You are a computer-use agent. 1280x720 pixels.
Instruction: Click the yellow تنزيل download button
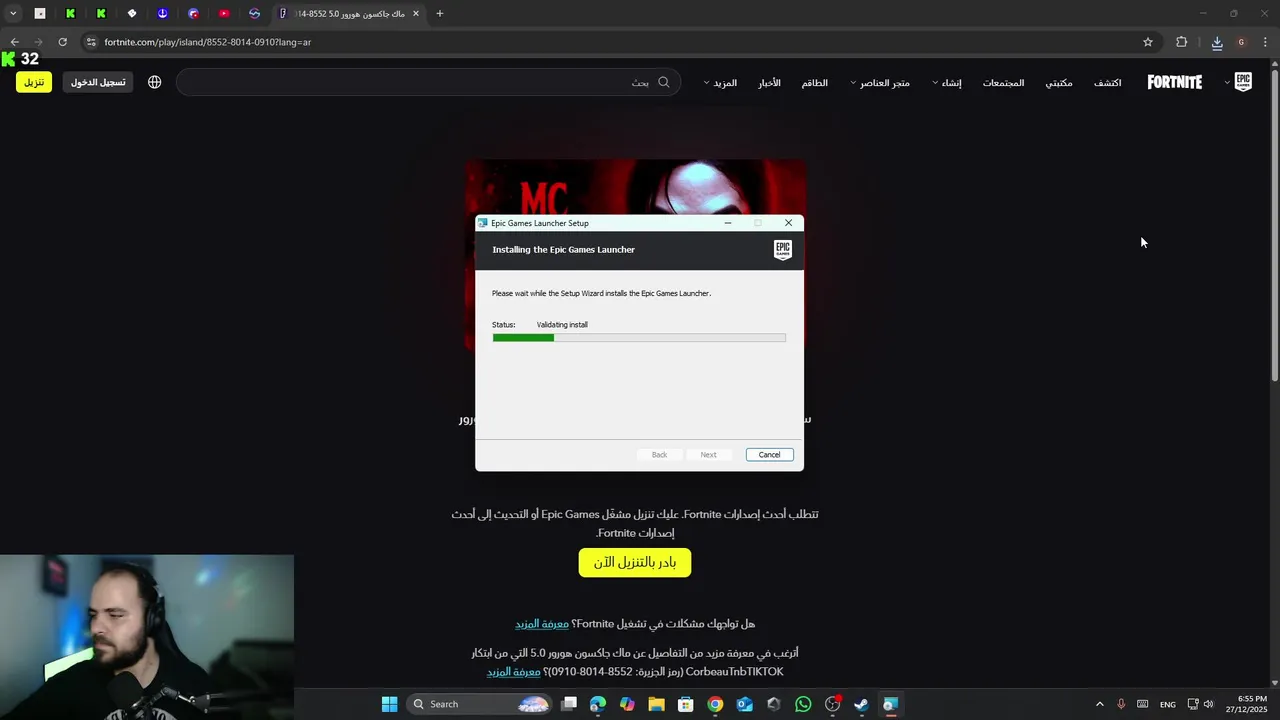coord(34,82)
